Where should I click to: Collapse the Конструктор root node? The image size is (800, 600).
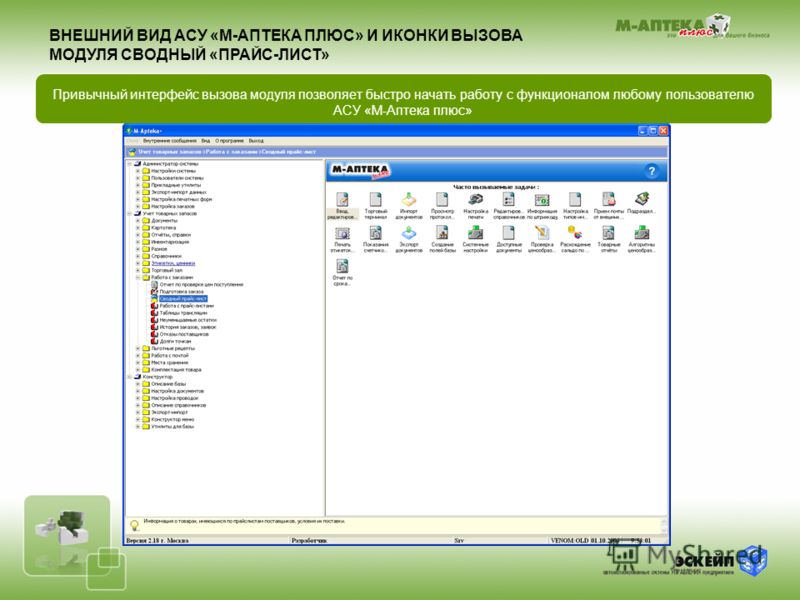click(x=130, y=377)
